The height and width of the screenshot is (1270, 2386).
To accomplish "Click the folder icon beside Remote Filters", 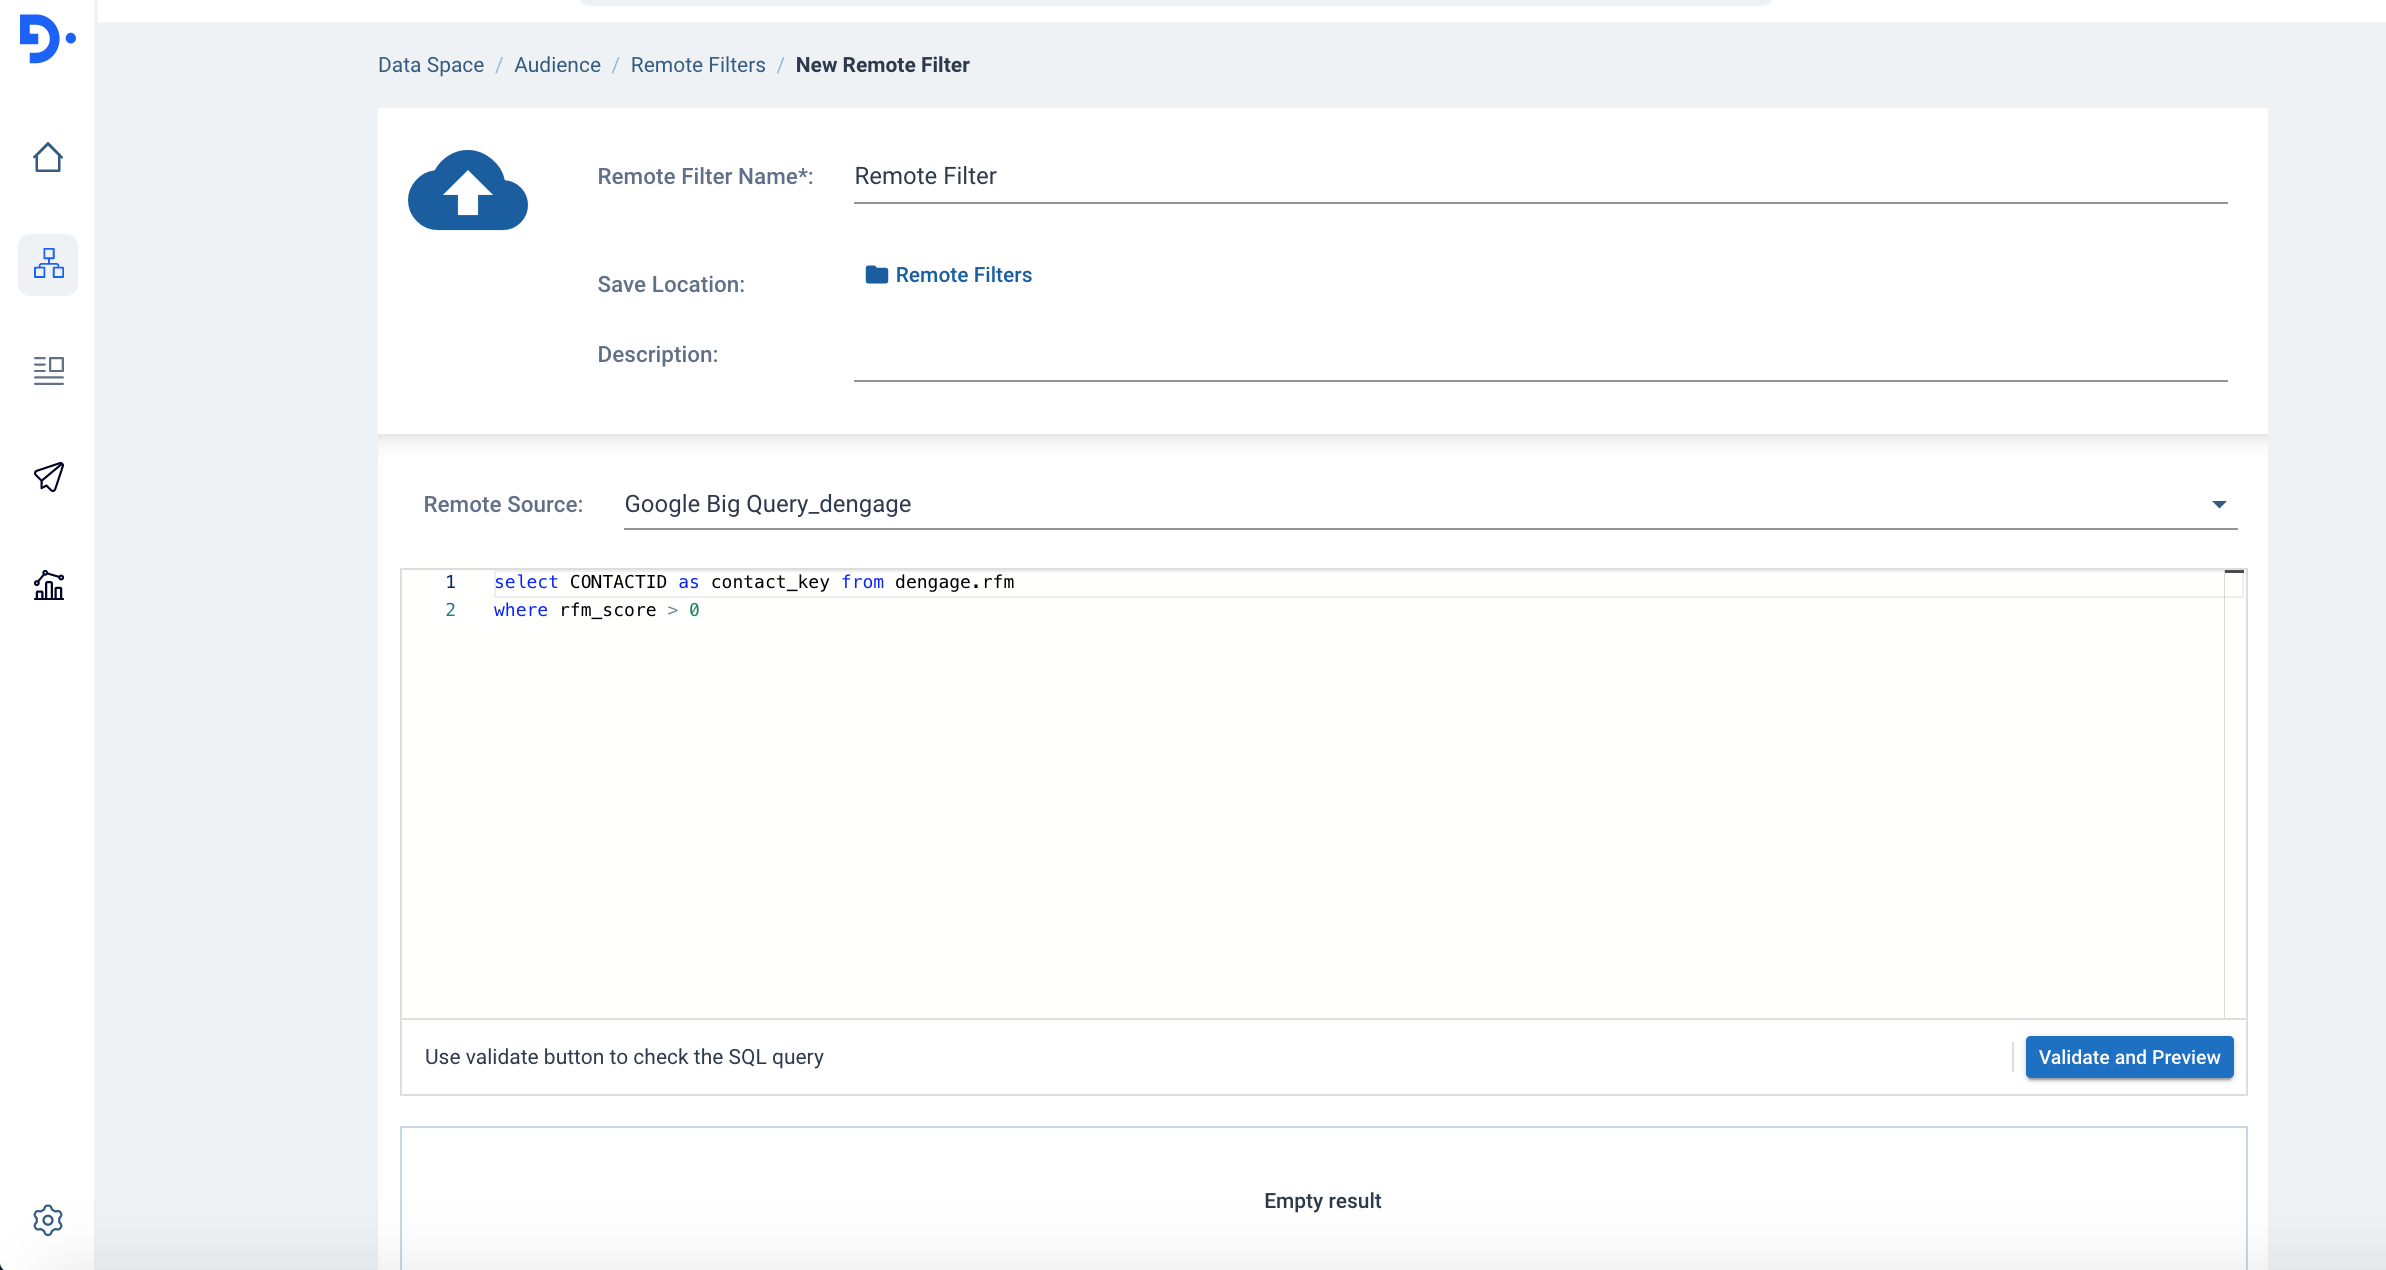I will pos(876,275).
